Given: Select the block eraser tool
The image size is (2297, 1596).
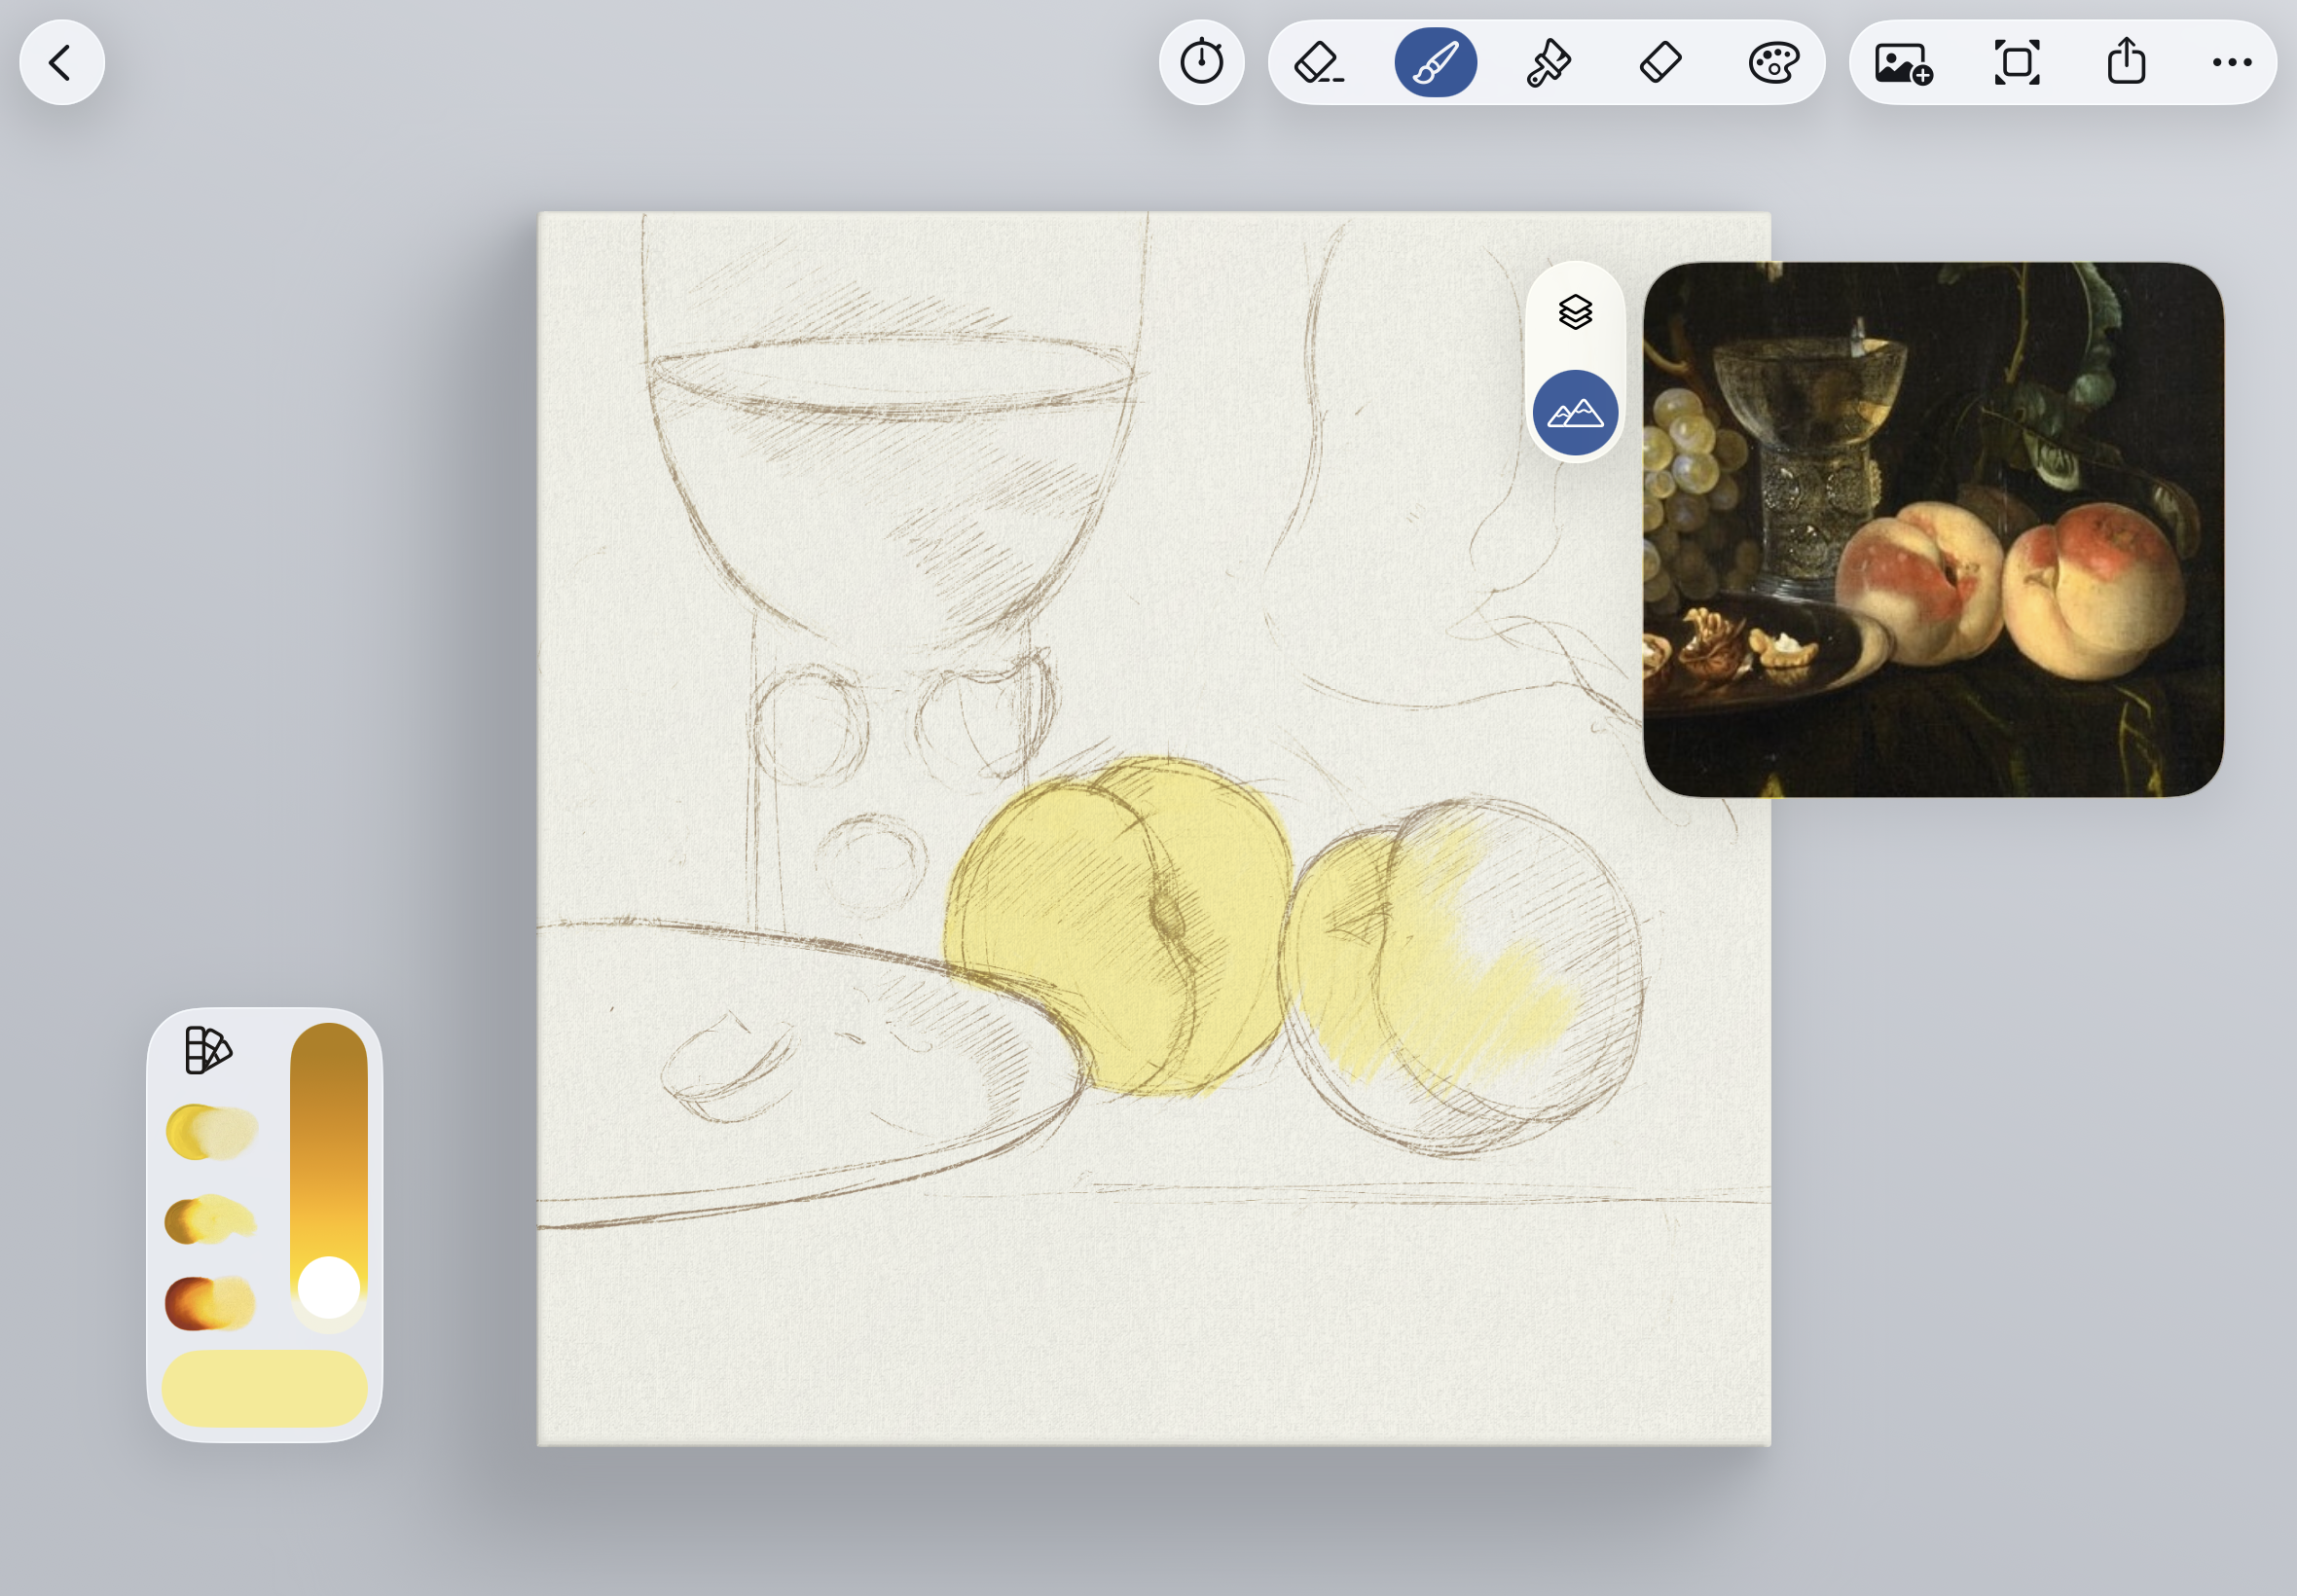Looking at the screenshot, I should (x=1661, y=63).
